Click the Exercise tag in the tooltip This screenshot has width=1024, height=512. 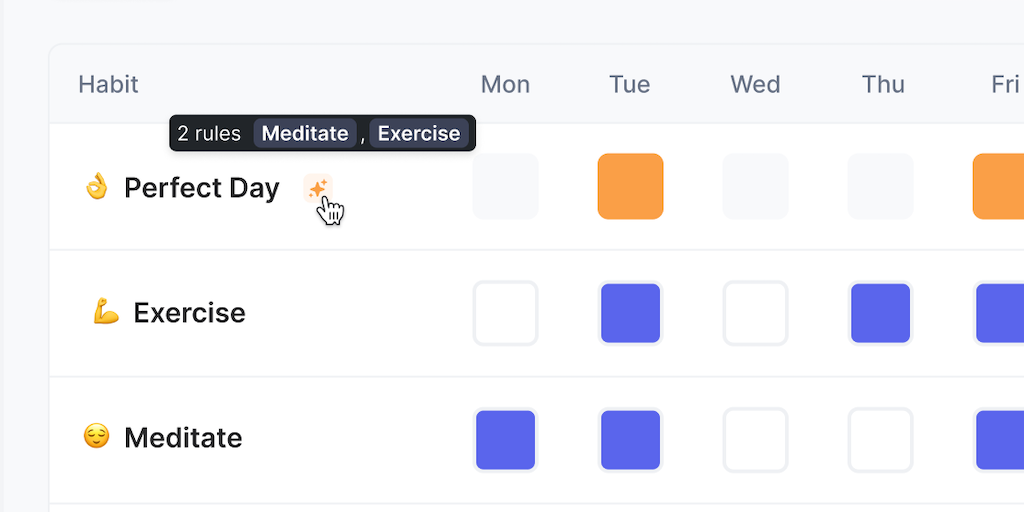coord(419,133)
